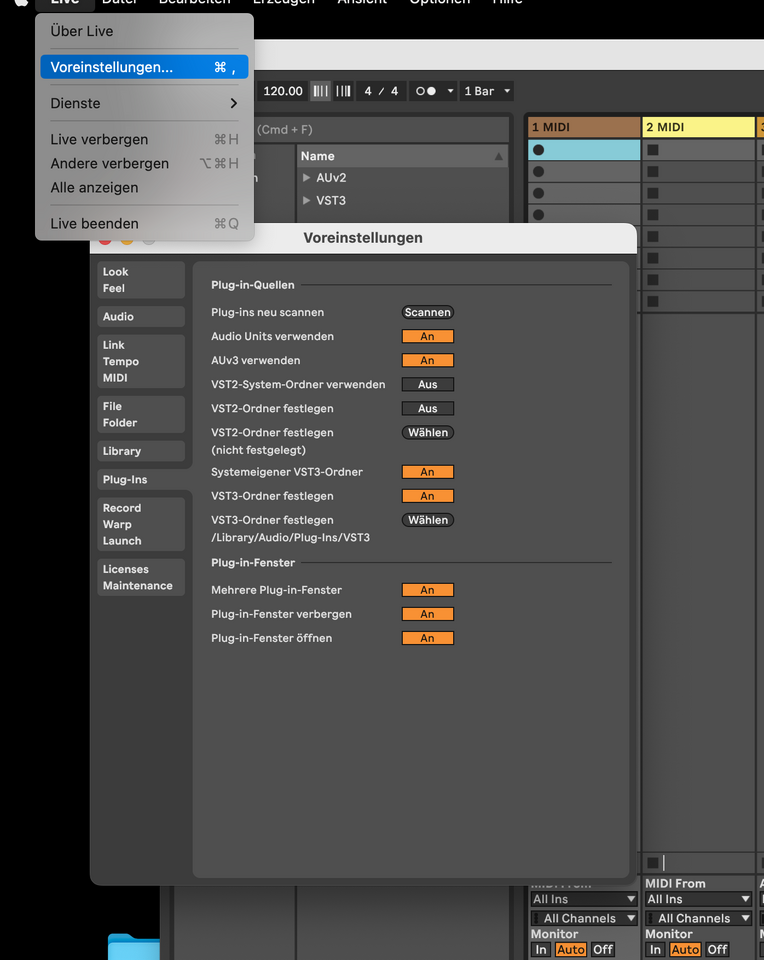Screen dimensions: 764x960
Task: Open the metronome settings dropdown arrow
Action: click(x=451, y=91)
